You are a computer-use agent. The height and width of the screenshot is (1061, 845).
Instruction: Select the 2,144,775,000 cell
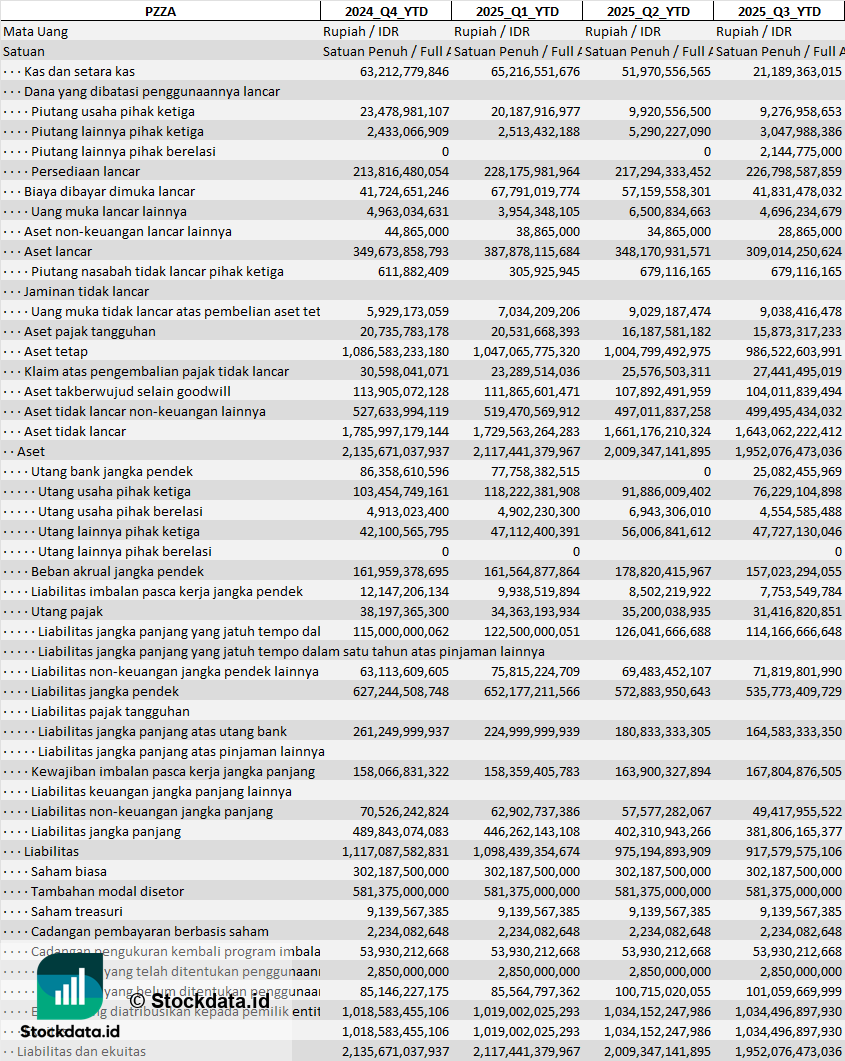pos(801,152)
